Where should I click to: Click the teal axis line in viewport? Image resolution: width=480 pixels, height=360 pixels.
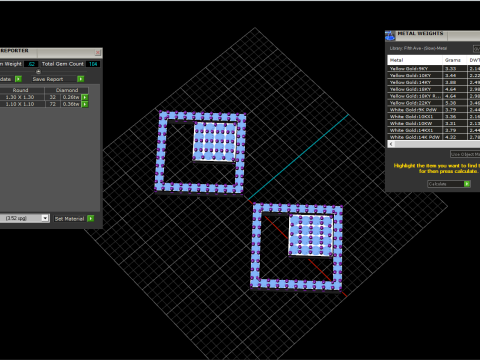tap(300, 156)
